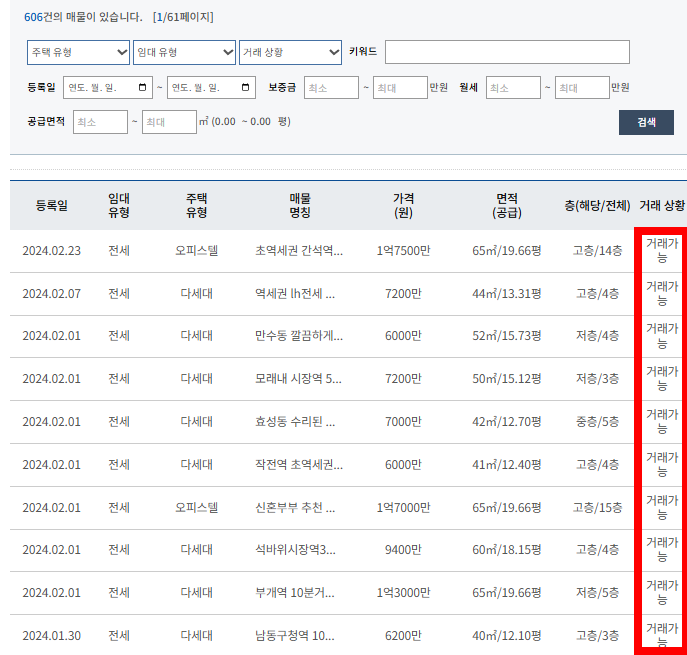Open the 임대 유형 dropdown
687x655 pixels.
coord(184,53)
